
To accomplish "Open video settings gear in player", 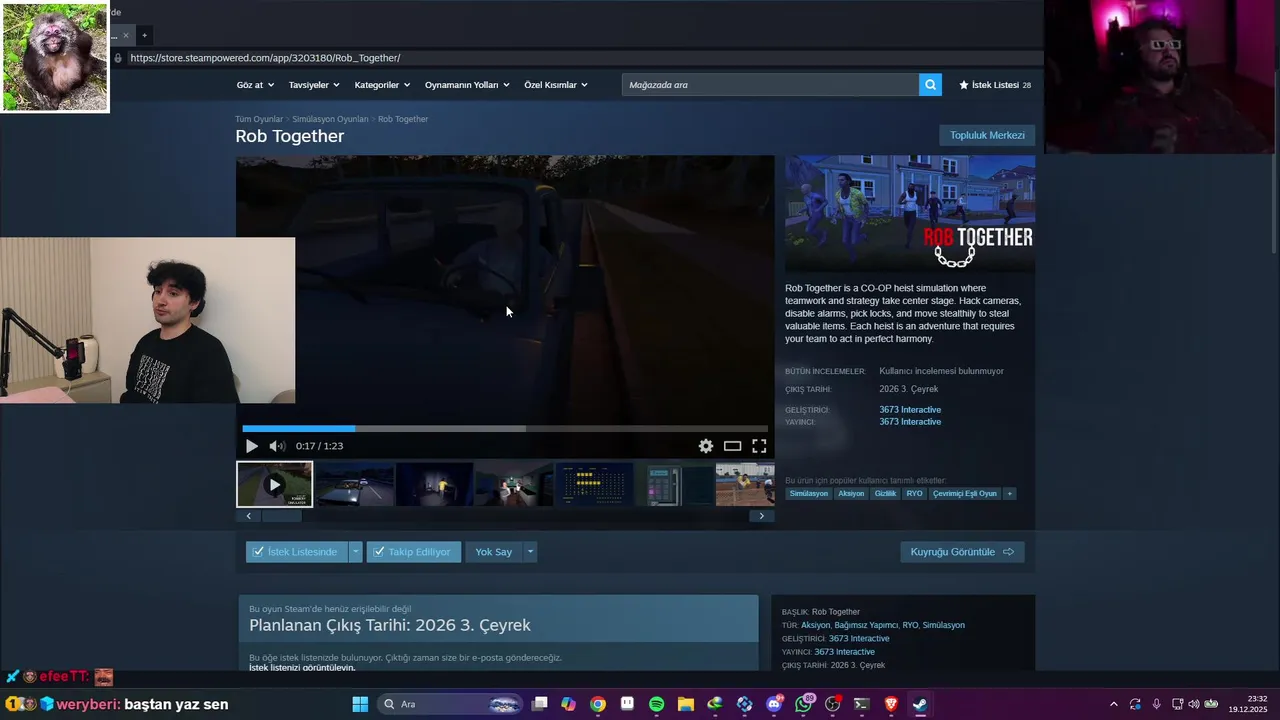I will pos(706,446).
